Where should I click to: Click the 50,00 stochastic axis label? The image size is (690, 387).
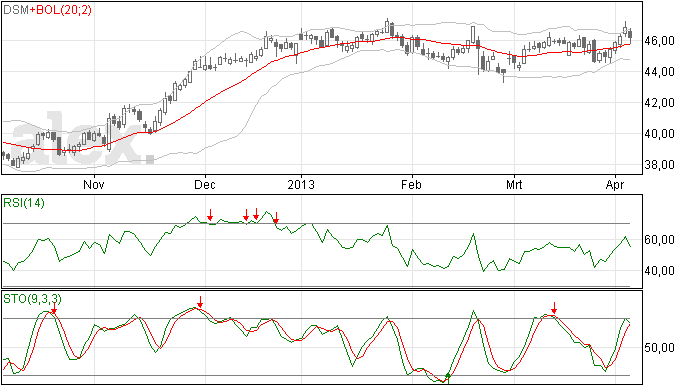click(659, 348)
